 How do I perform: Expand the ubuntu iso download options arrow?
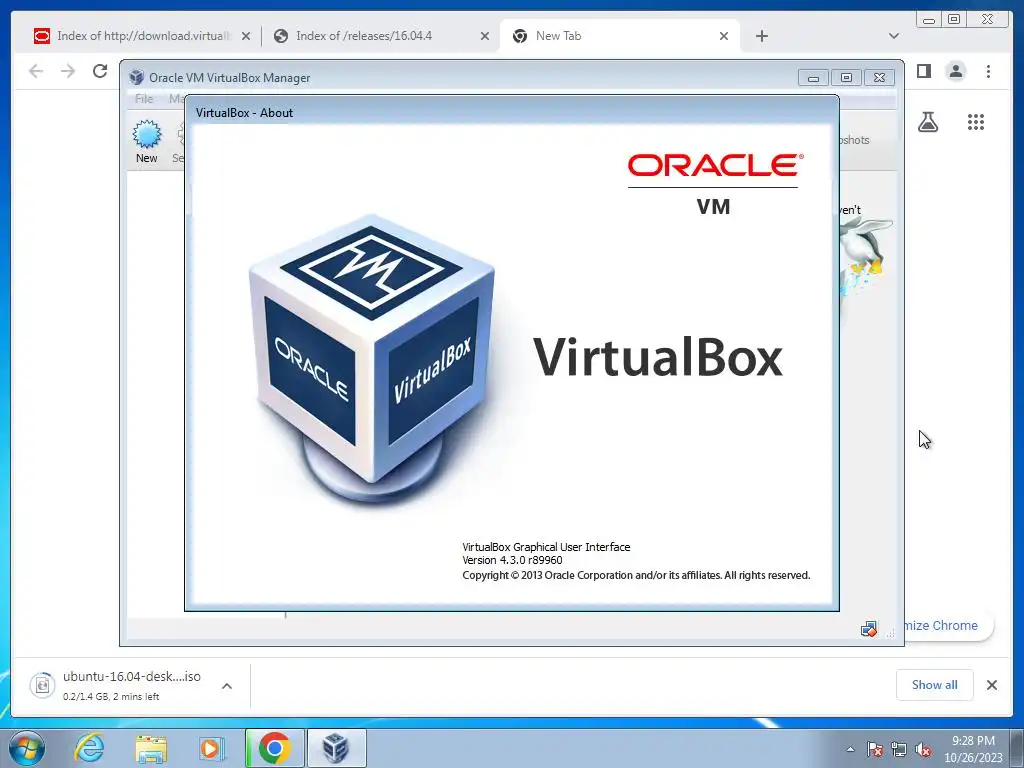(x=227, y=686)
